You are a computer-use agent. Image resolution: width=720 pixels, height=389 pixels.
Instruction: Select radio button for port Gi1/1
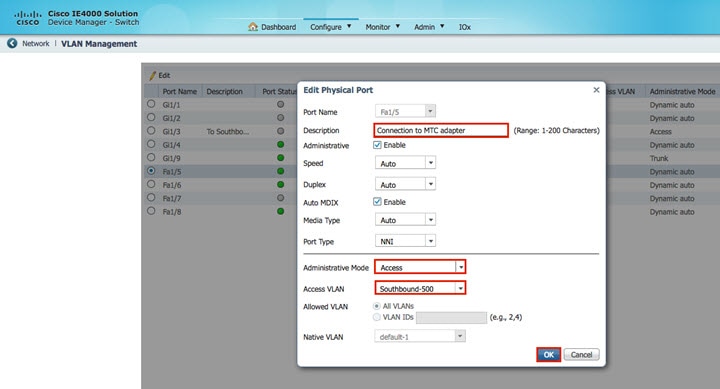click(x=151, y=104)
